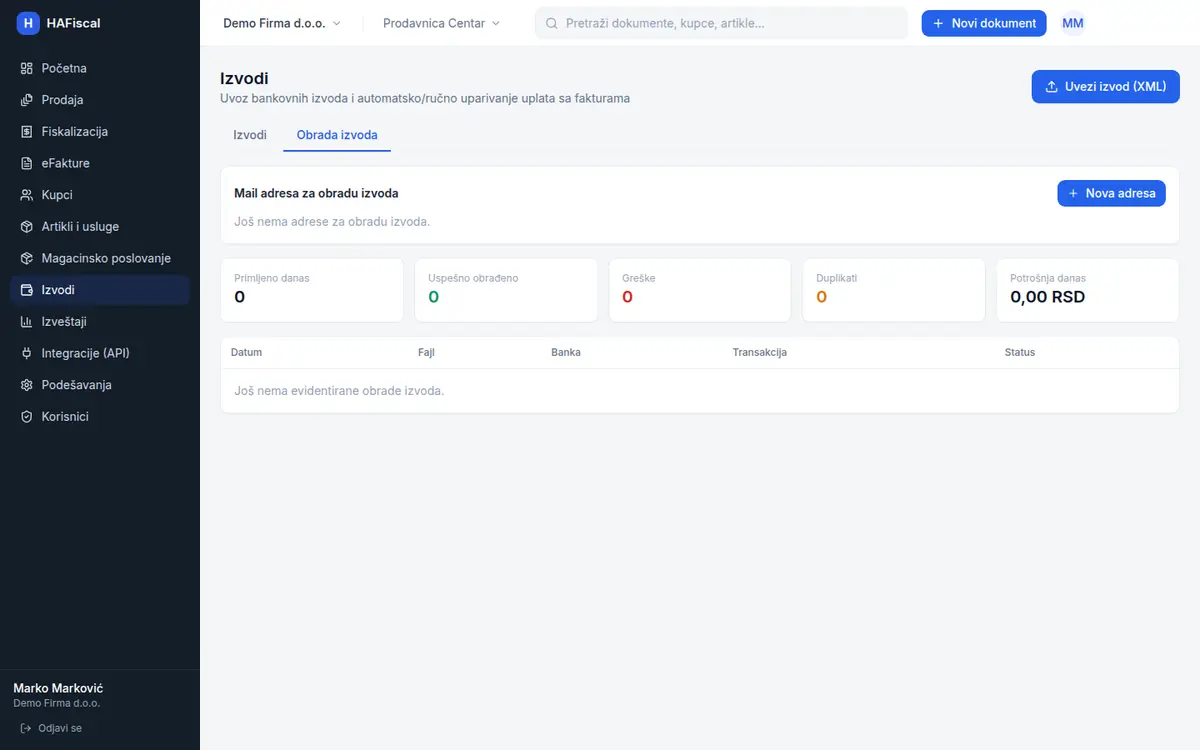Click the eFakture document icon

pyautogui.click(x=27, y=163)
